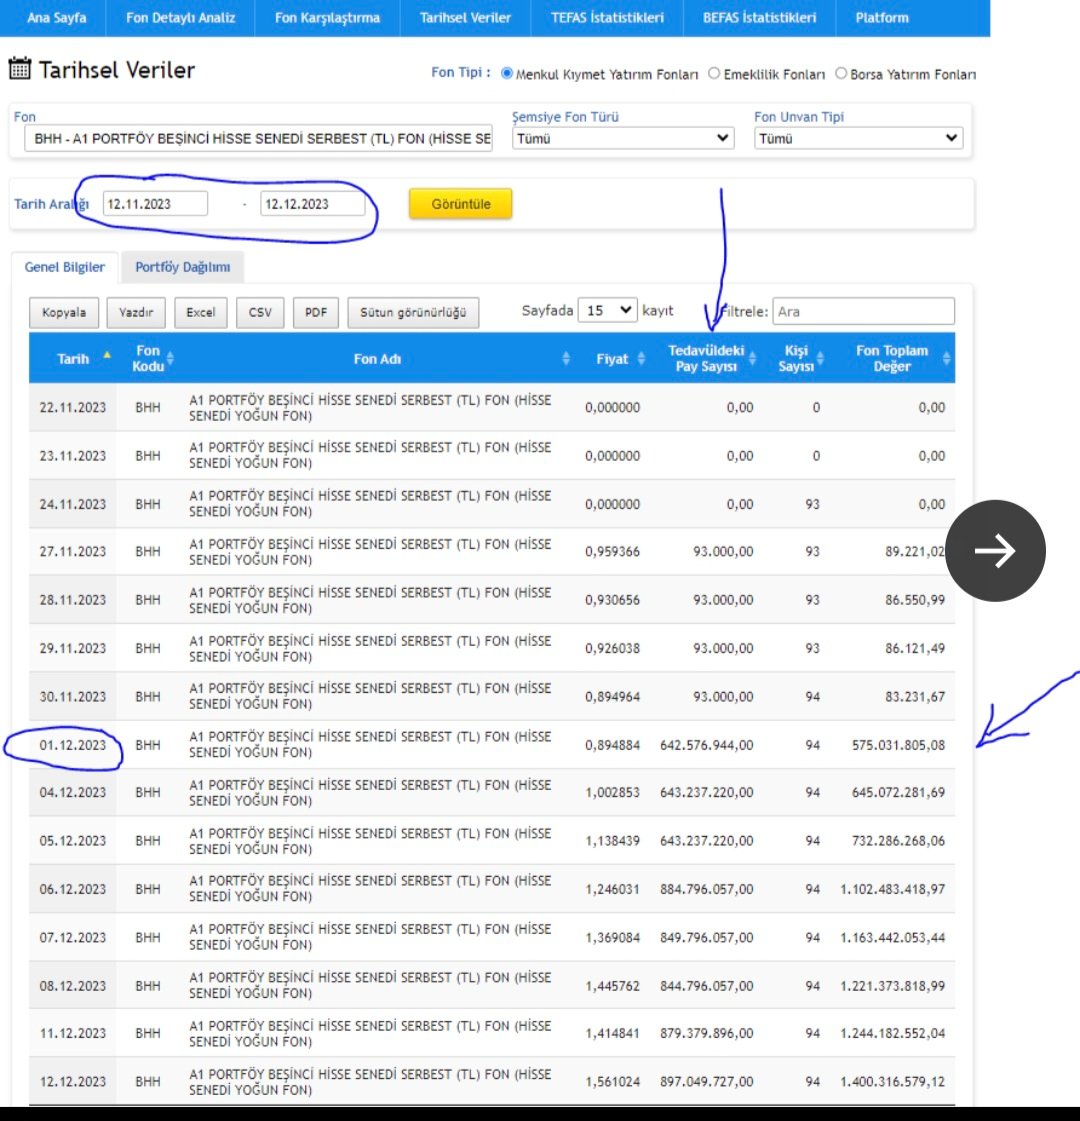The image size is (1080, 1121).
Task: Click date cell 22.11.2023
Action: (x=72, y=408)
